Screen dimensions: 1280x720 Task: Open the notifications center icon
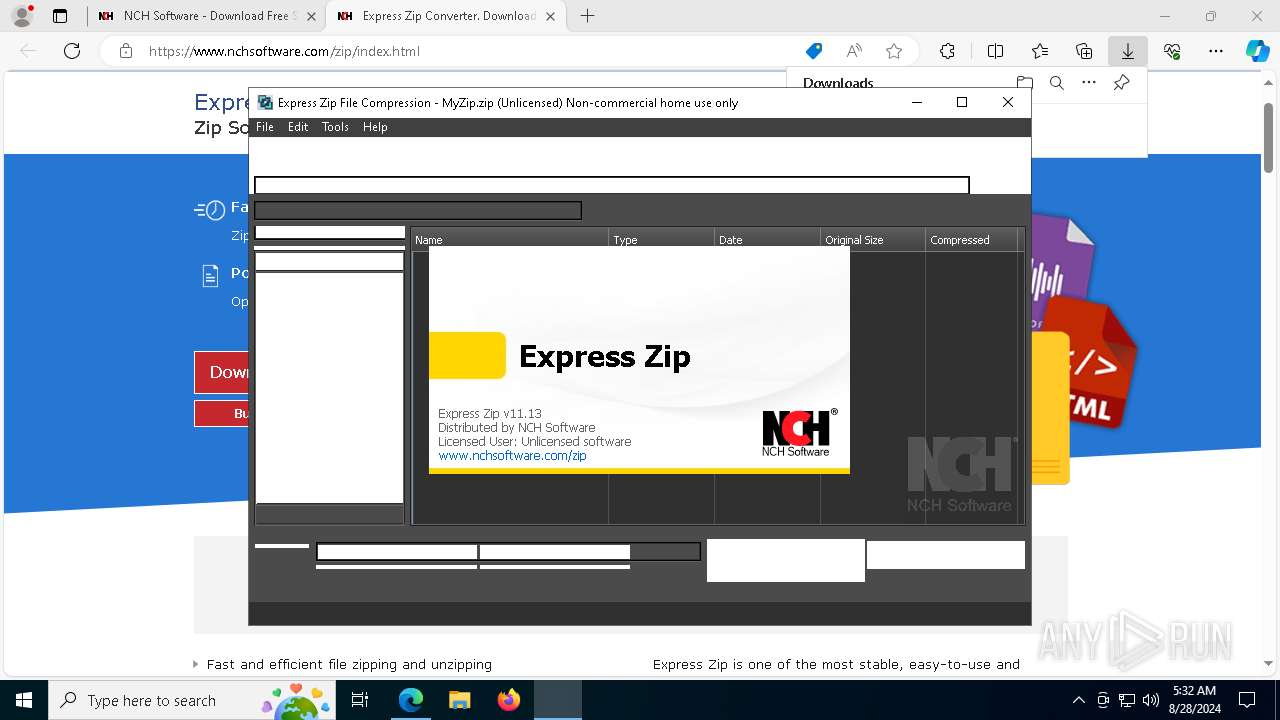[1247, 700]
